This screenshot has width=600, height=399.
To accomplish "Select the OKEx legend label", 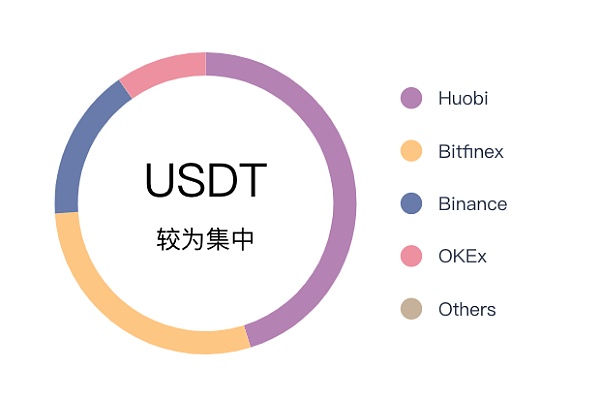I will [462, 256].
